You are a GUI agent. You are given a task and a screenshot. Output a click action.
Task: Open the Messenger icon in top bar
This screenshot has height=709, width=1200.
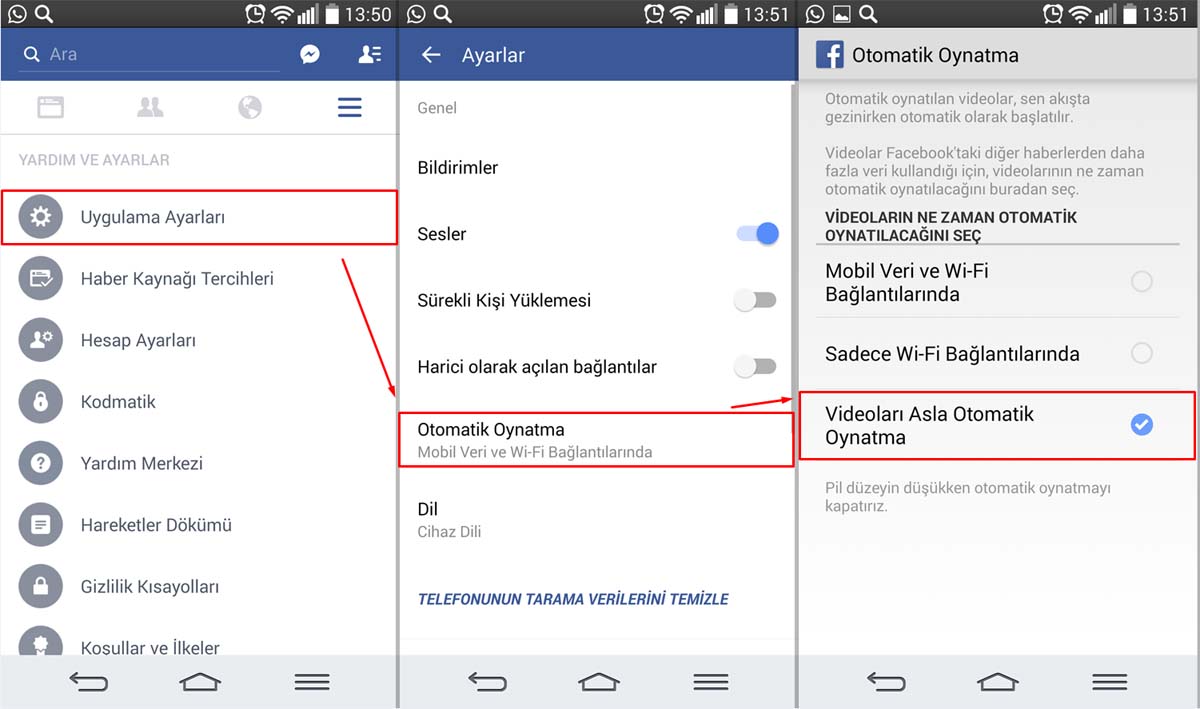coord(310,55)
